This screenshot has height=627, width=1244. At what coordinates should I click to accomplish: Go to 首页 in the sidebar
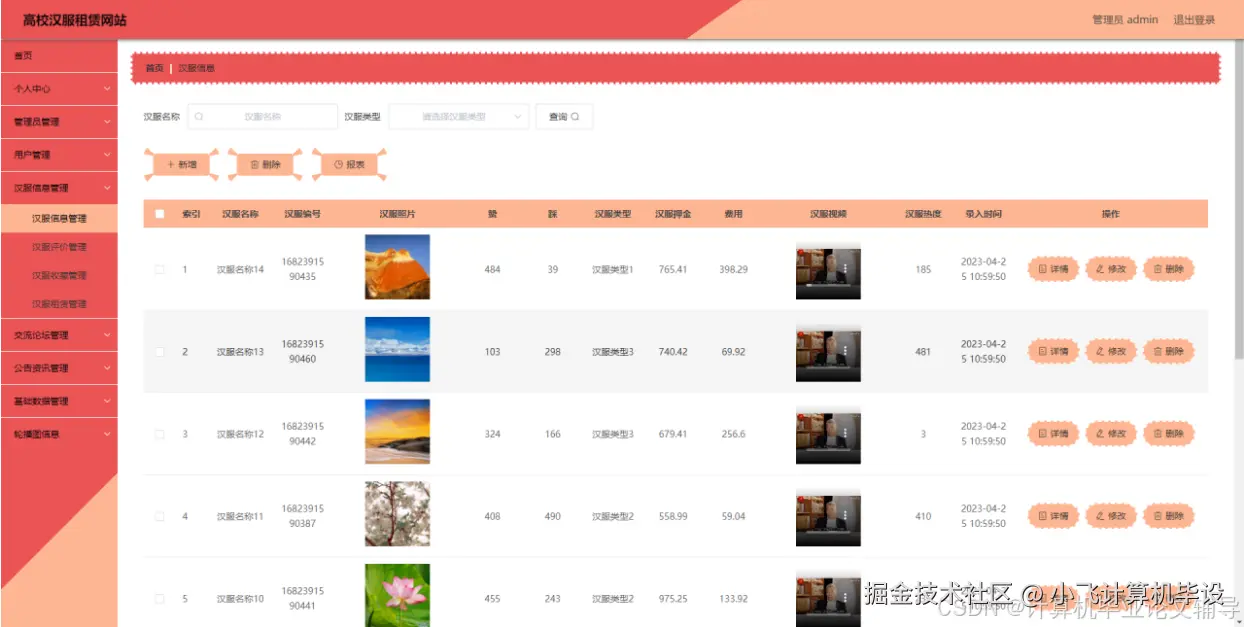(x=59, y=56)
